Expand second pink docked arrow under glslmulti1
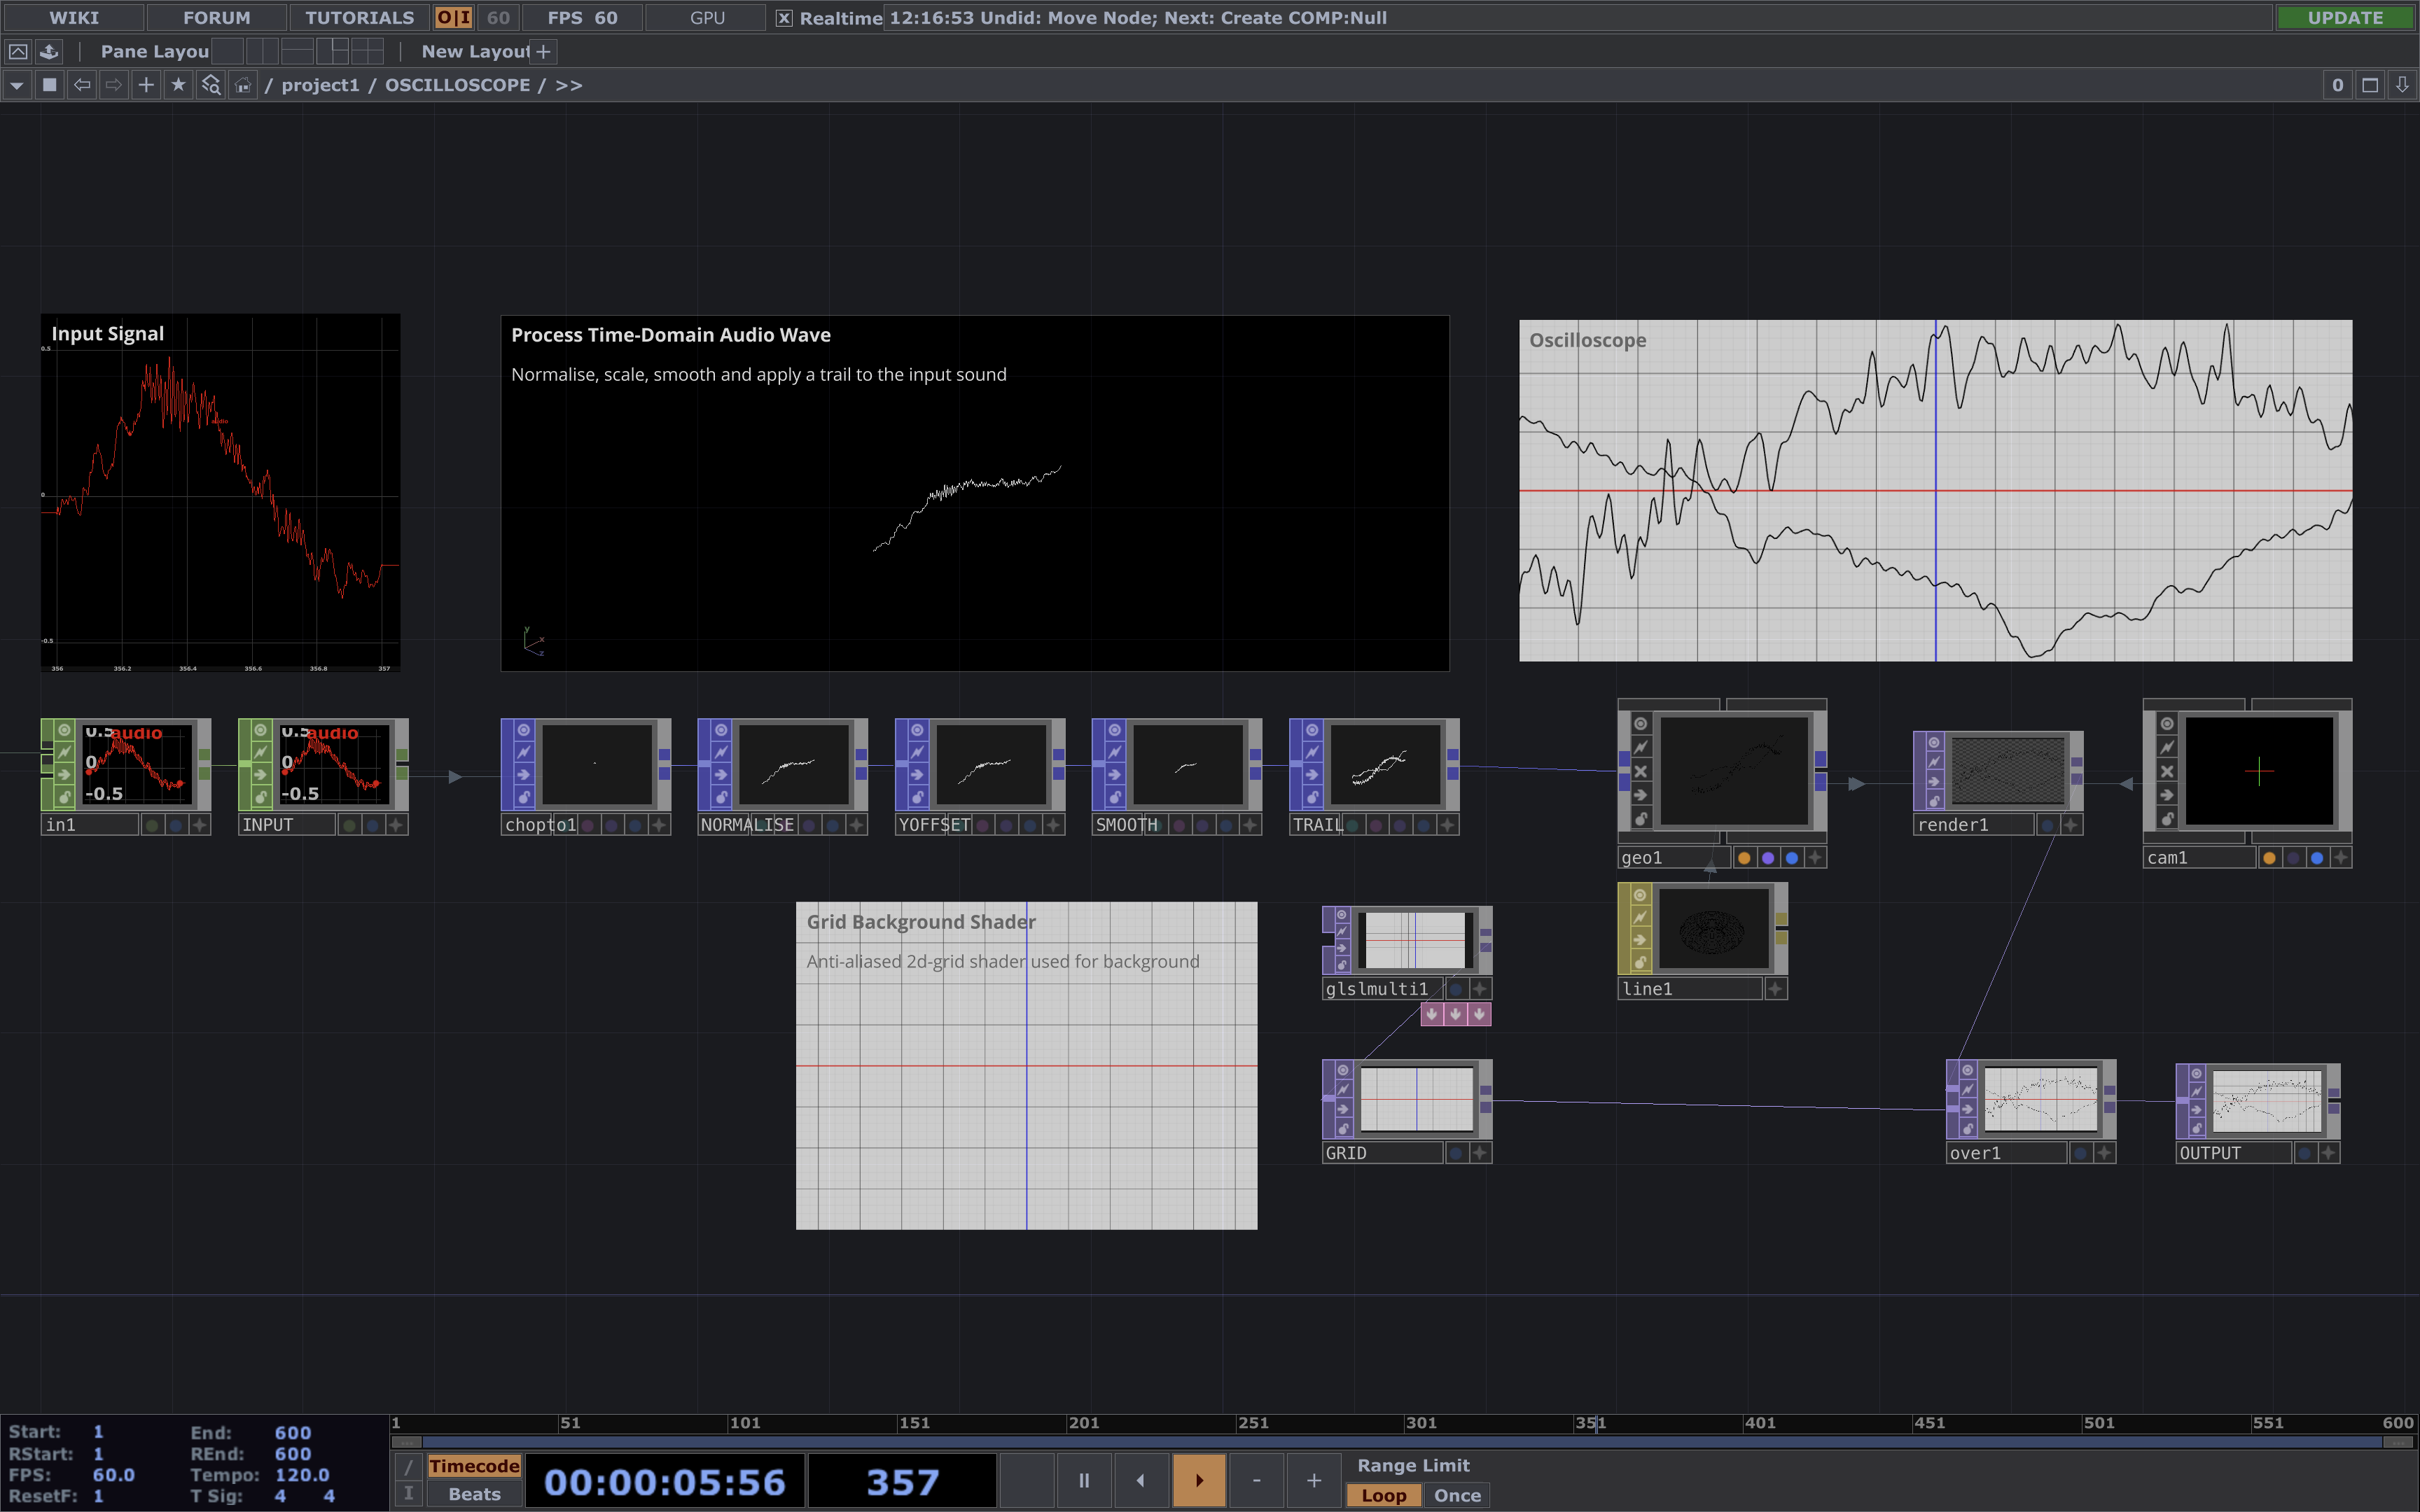2420x1512 pixels. (x=1456, y=1014)
